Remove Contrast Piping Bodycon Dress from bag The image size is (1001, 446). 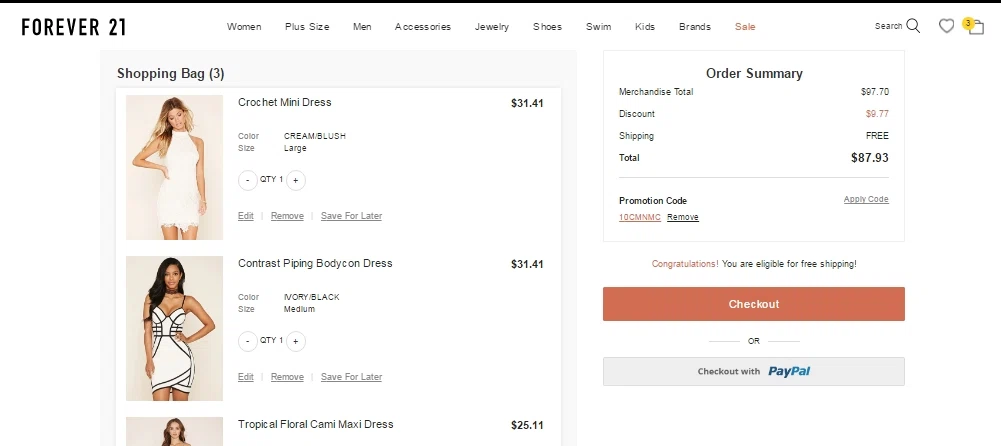click(x=287, y=376)
